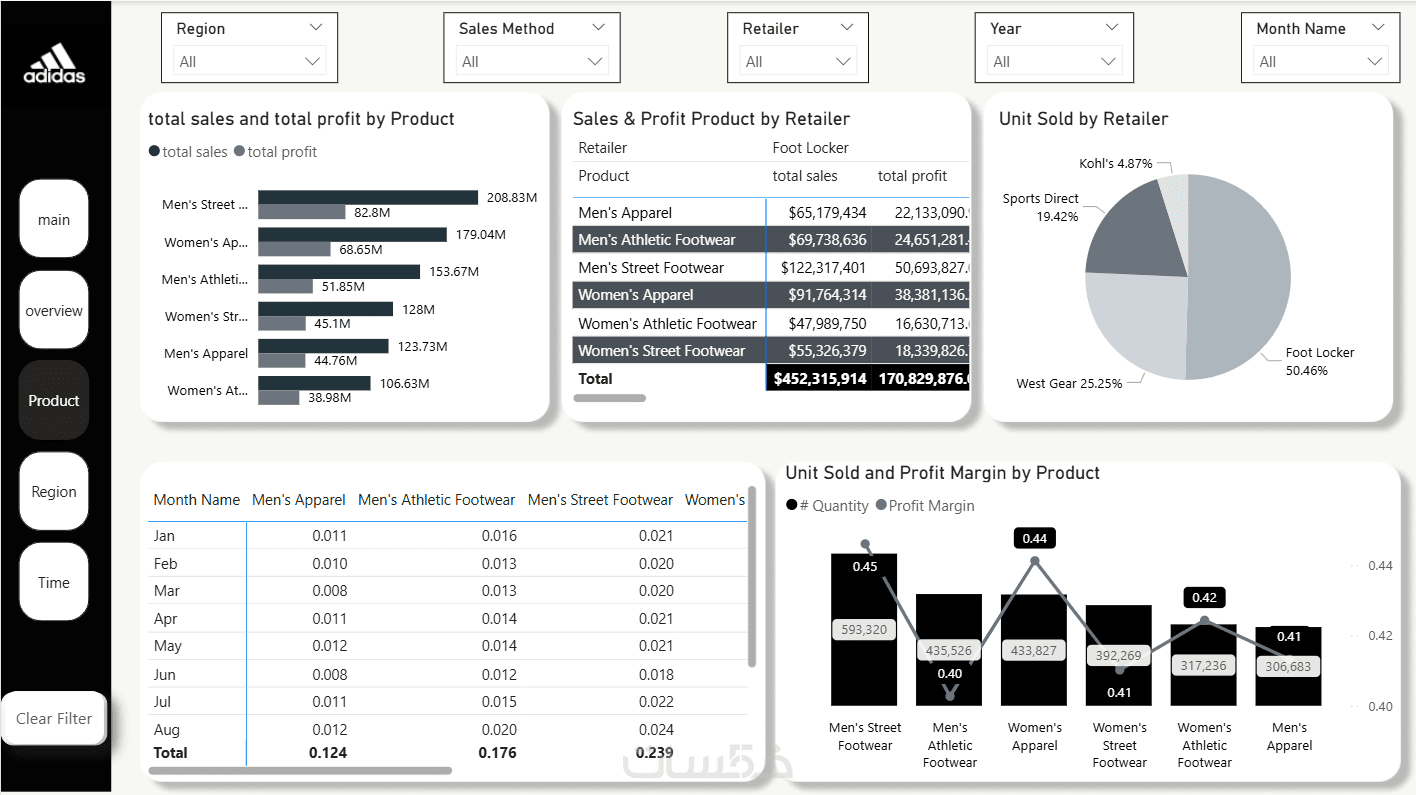Screen dimensions: 1416x795
Task: Click Men's Athletic Footwear column header in monthly table
Action: tap(436, 500)
